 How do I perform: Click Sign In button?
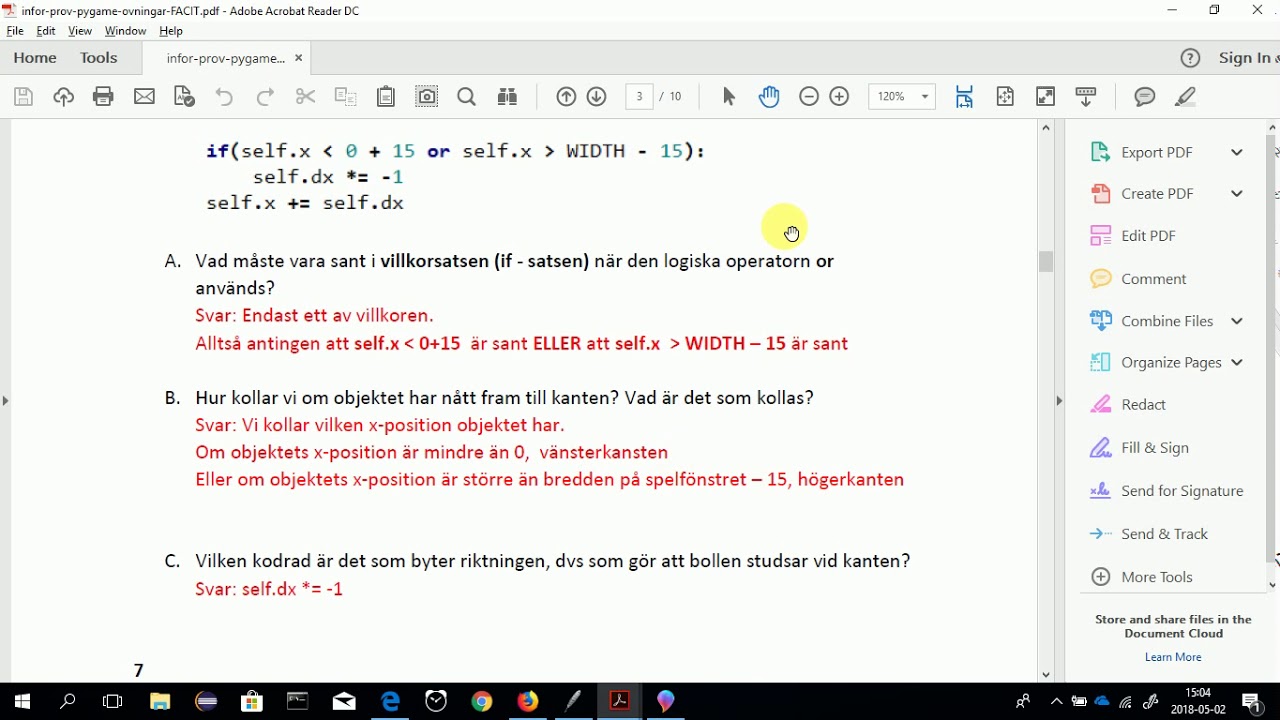(1249, 58)
